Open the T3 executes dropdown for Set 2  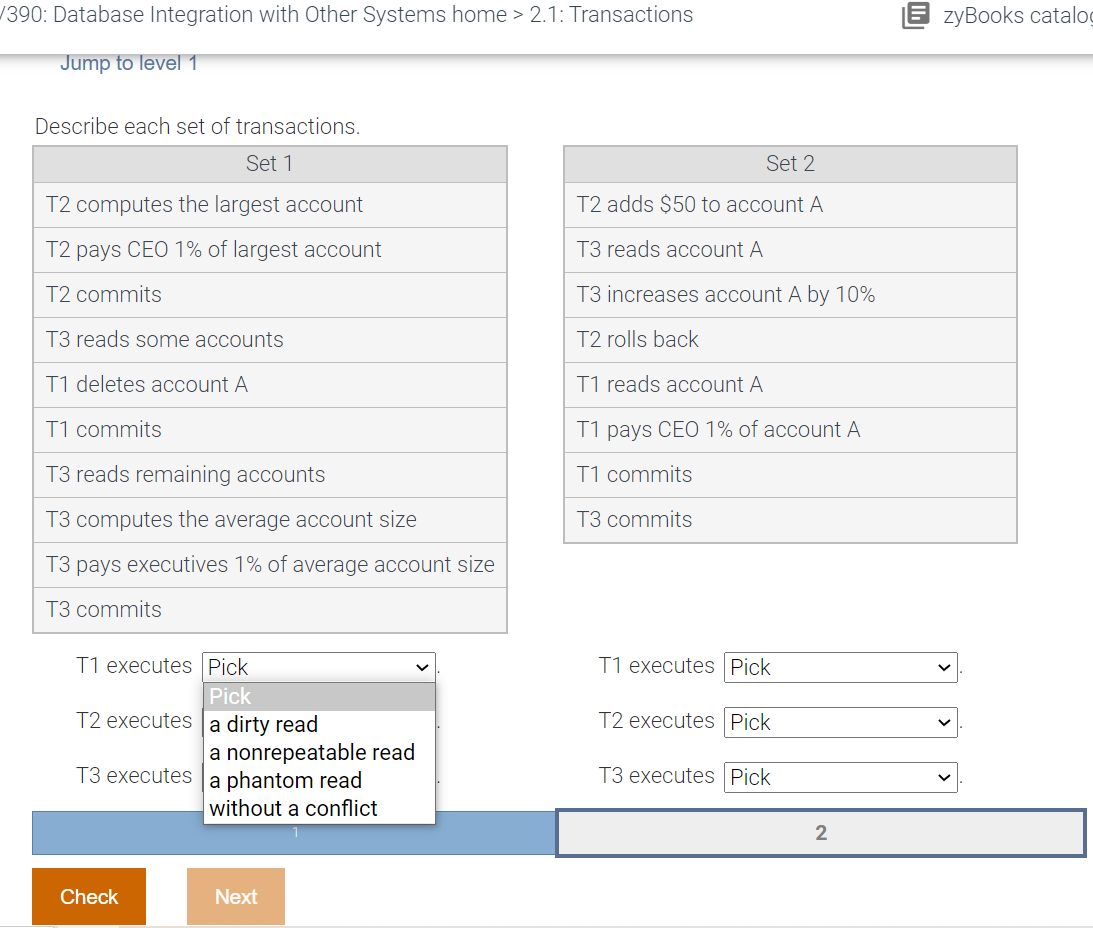click(x=840, y=777)
